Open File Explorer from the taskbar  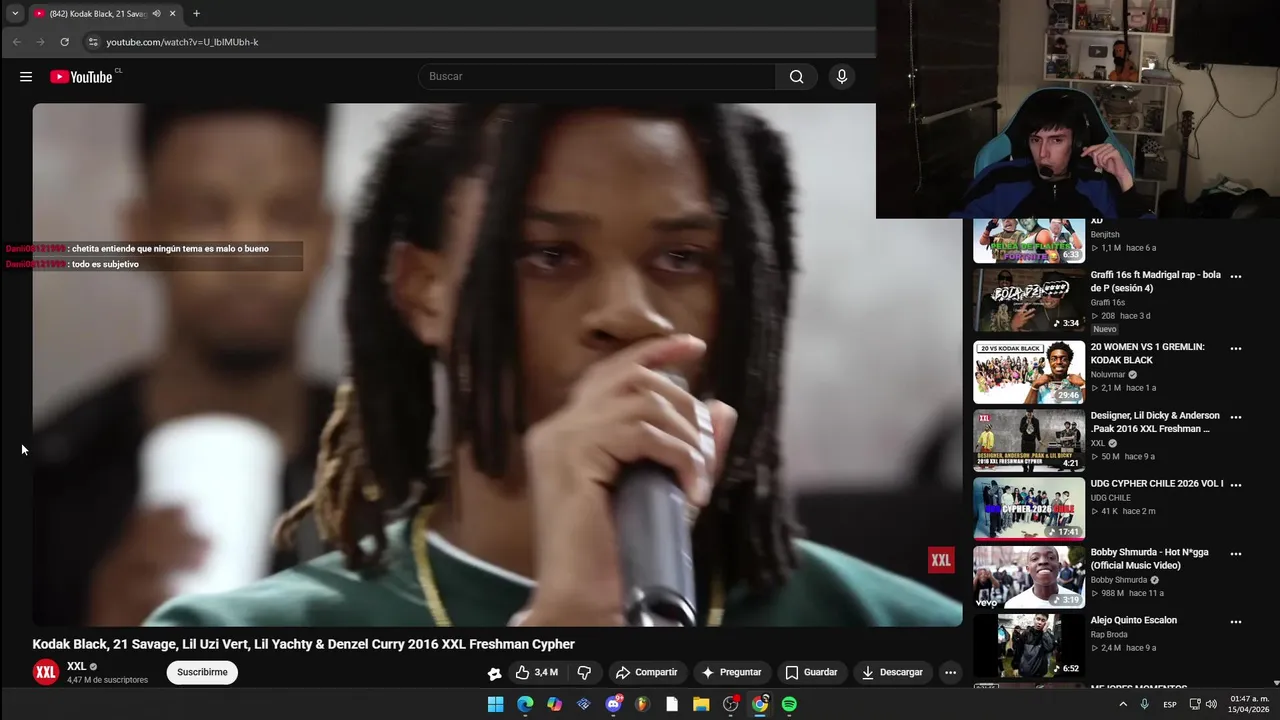point(701,704)
